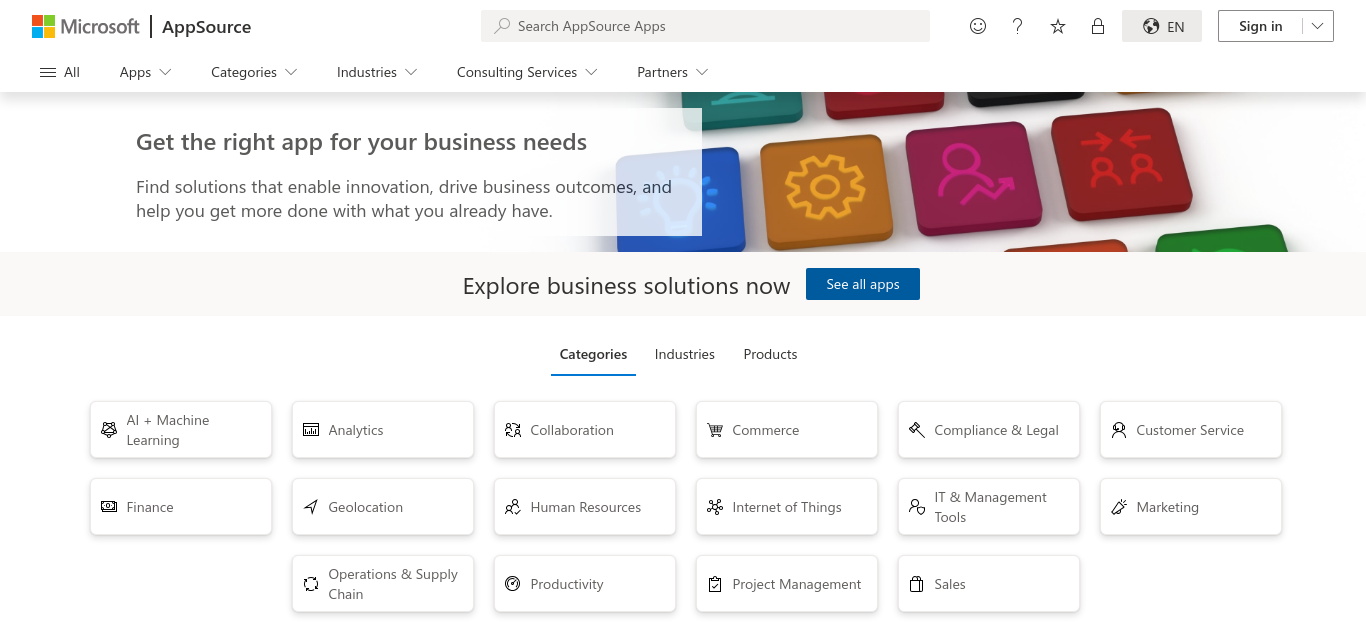Click the Productivity gauge icon
The height and width of the screenshot is (629, 1366).
(513, 584)
